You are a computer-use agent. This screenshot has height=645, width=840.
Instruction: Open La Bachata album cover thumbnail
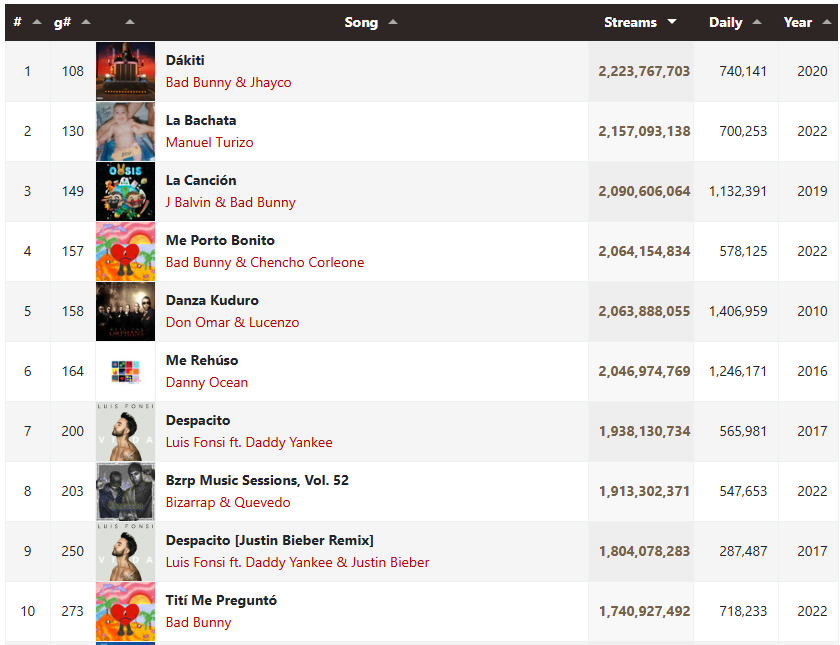point(125,131)
